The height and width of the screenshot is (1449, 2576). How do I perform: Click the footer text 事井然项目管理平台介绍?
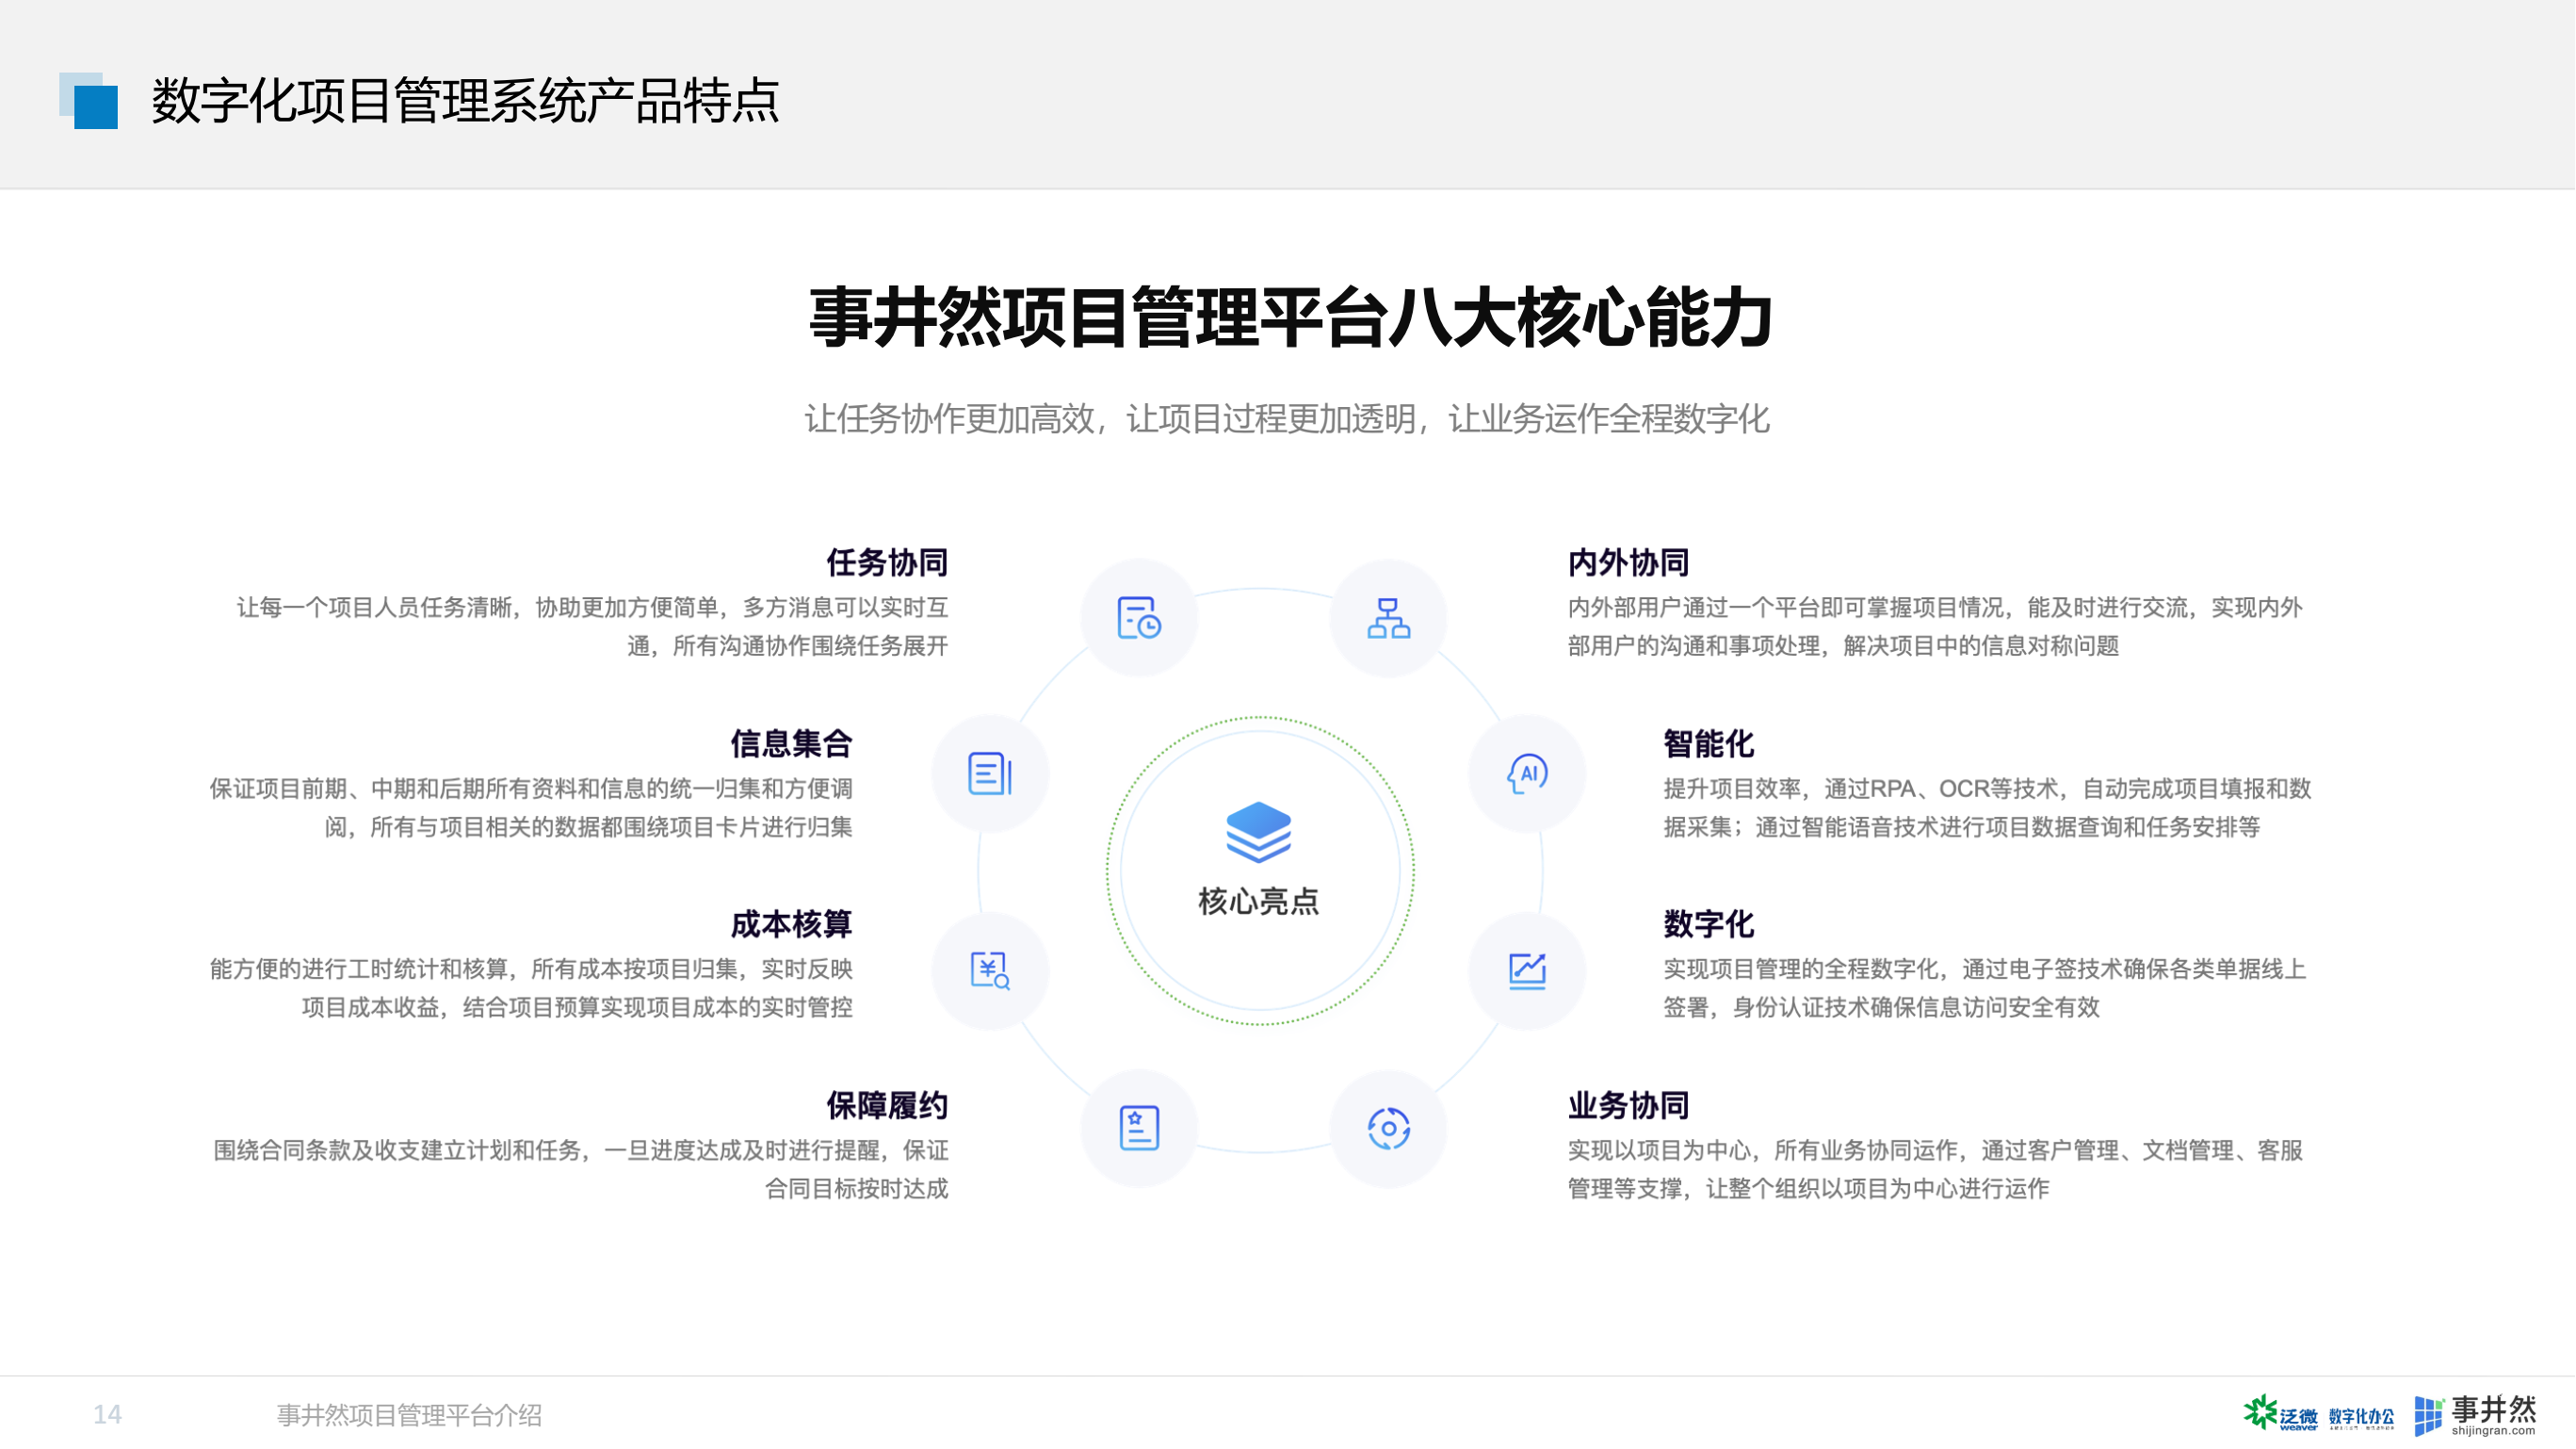pyautogui.click(x=409, y=1415)
